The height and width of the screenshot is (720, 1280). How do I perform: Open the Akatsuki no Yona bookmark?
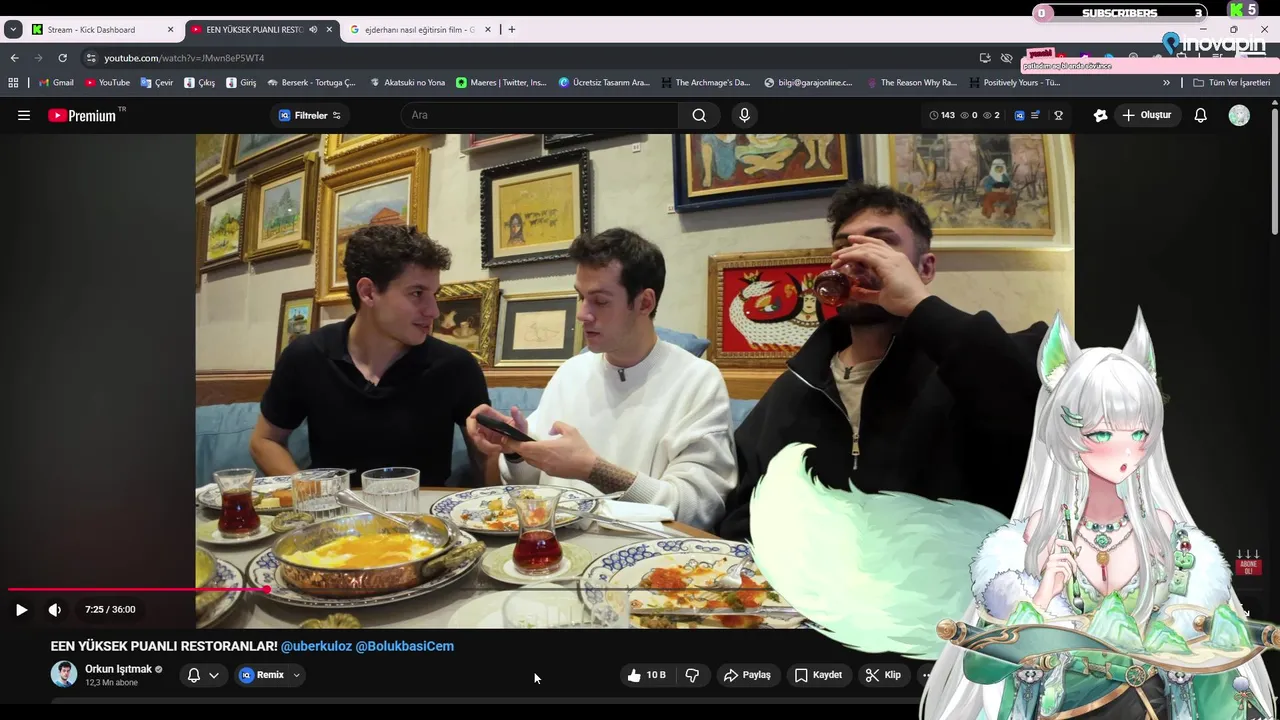pyautogui.click(x=407, y=83)
